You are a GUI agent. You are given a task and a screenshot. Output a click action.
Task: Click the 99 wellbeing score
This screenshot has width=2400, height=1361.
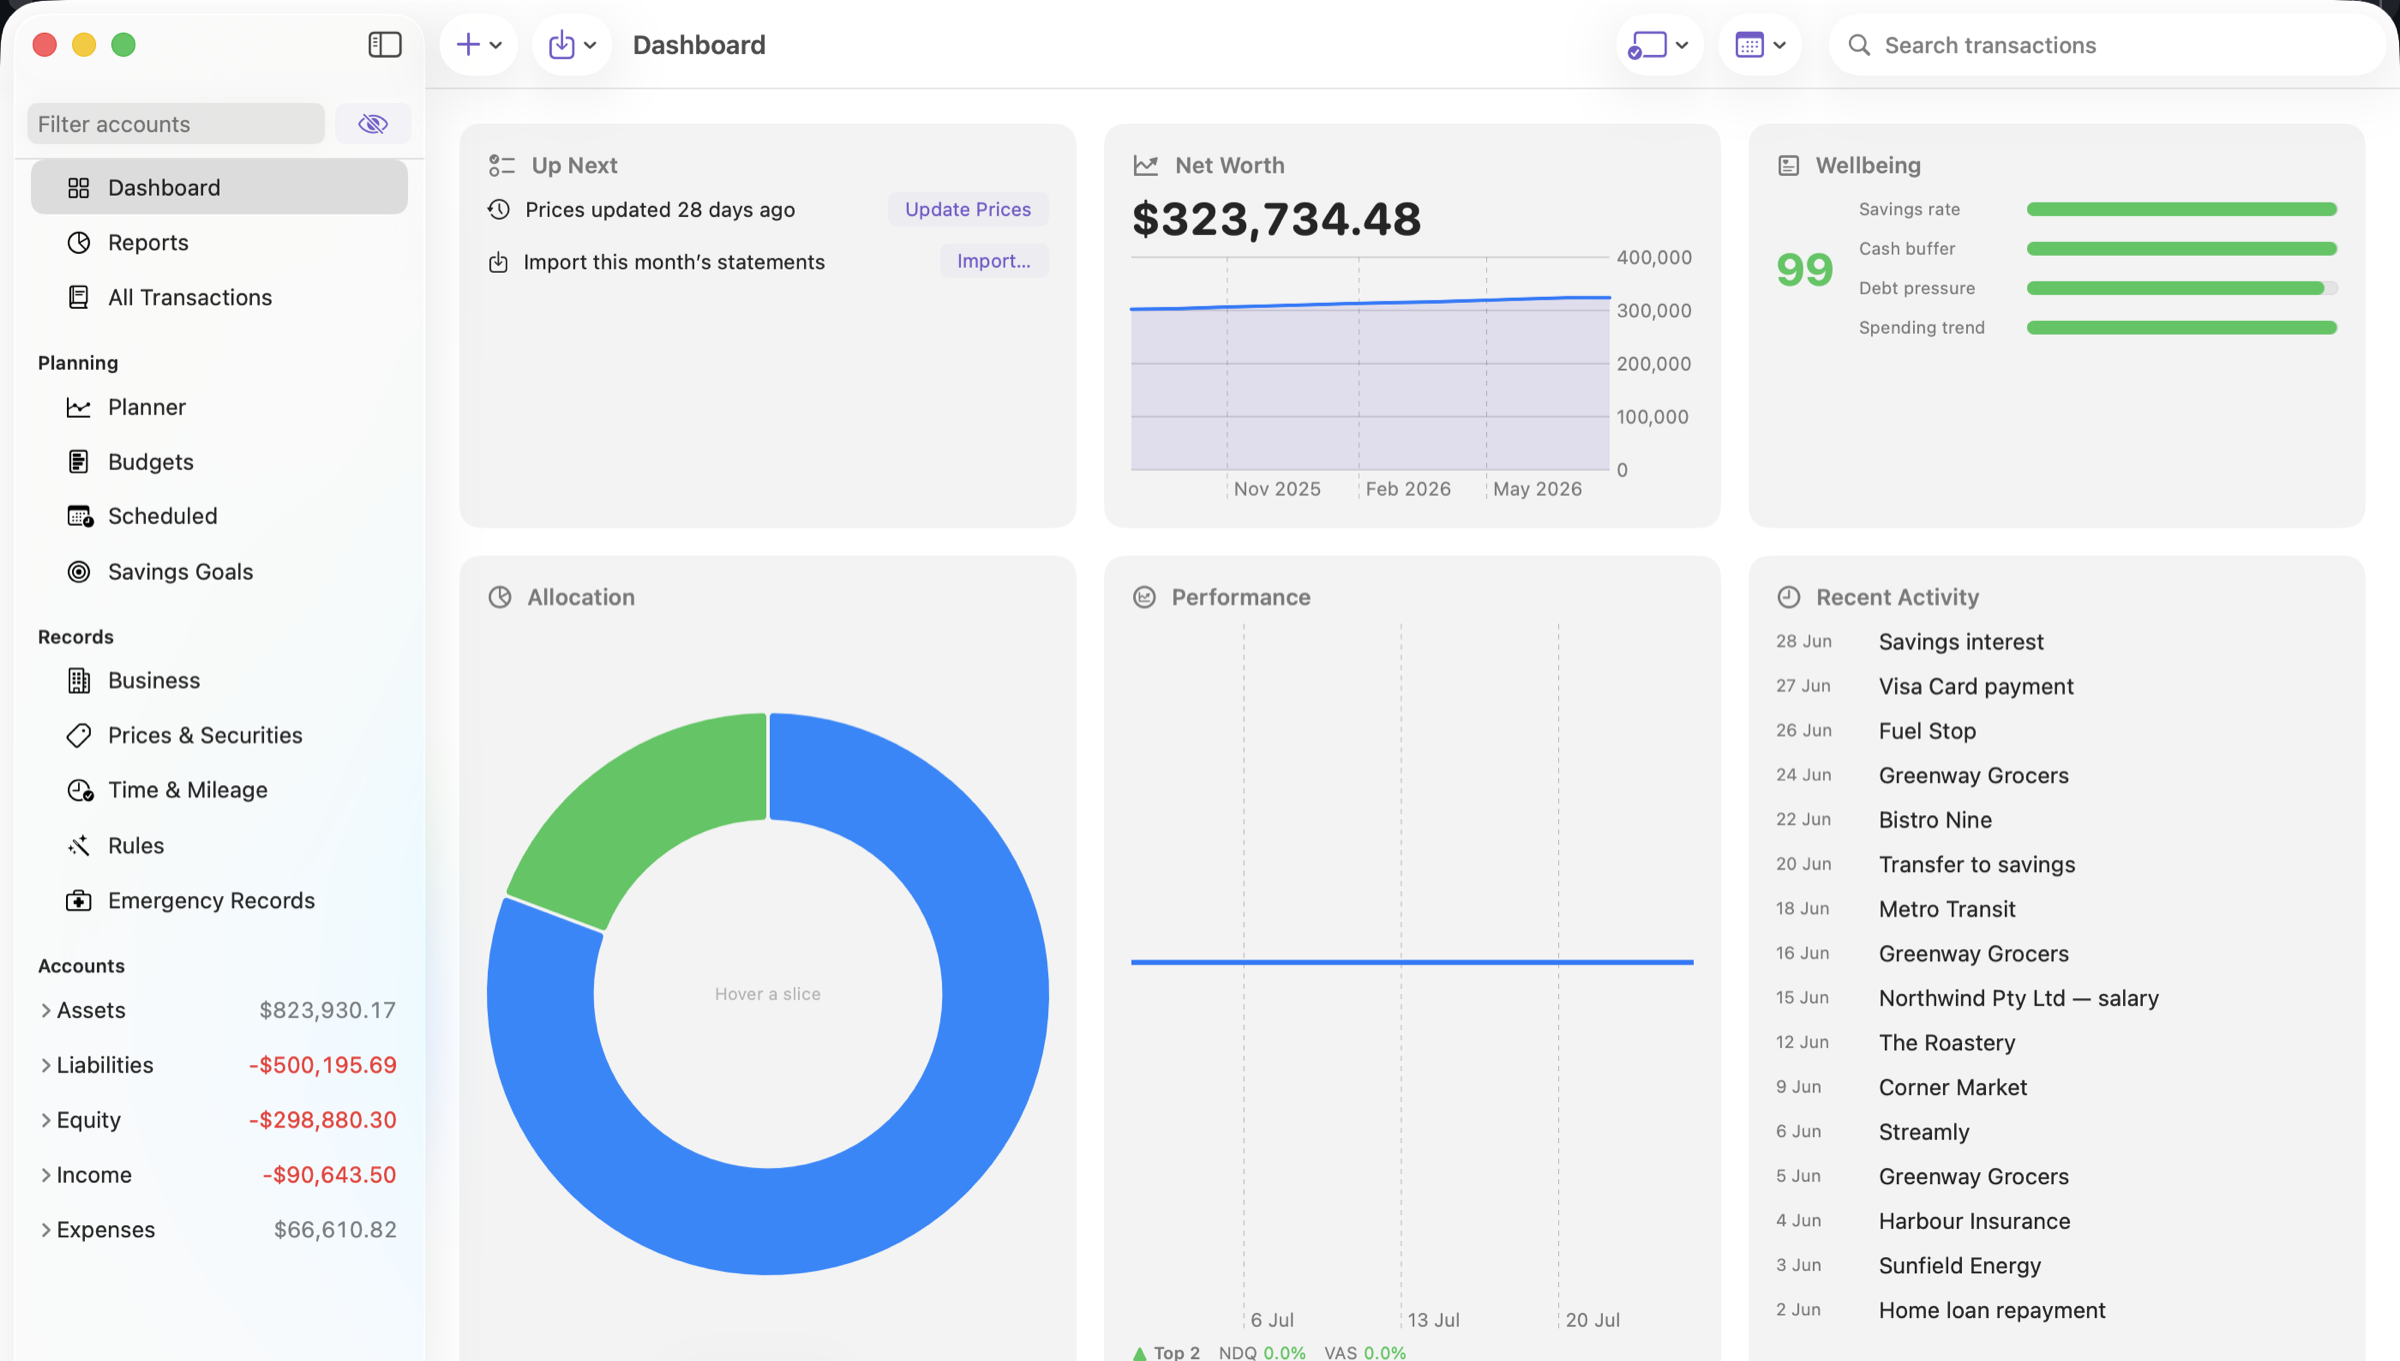[1804, 269]
